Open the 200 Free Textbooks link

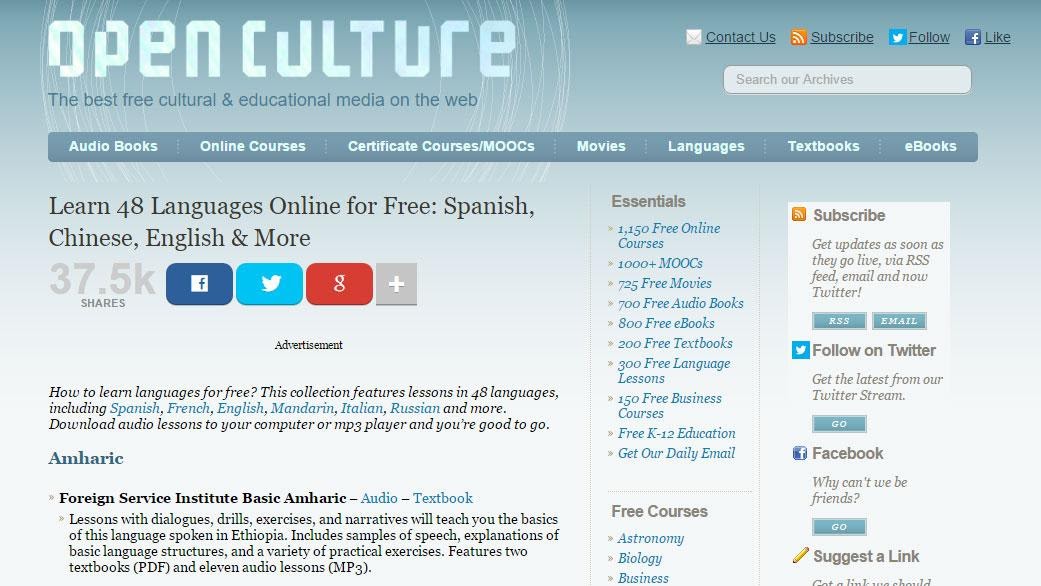[x=675, y=343]
